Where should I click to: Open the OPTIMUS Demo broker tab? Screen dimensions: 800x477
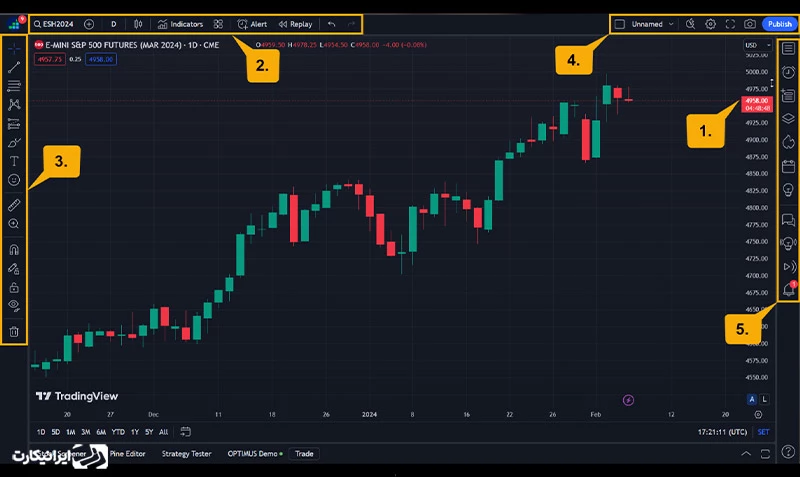coord(255,454)
